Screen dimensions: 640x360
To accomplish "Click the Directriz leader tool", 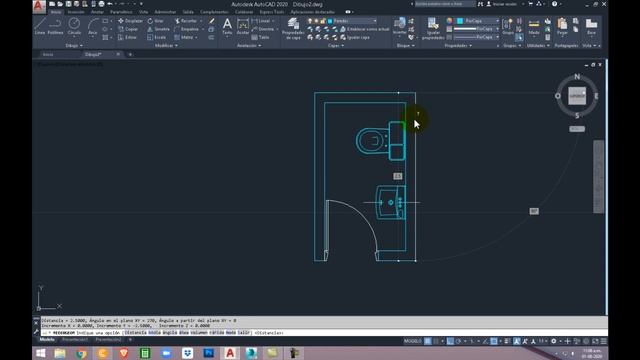I will click(x=263, y=29).
